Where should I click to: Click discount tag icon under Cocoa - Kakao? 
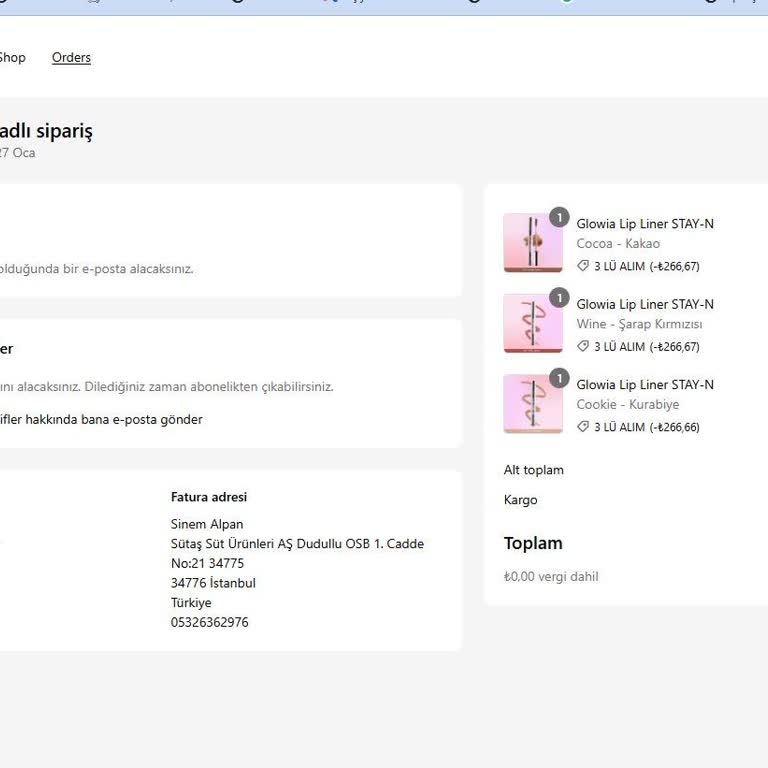coord(583,266)
